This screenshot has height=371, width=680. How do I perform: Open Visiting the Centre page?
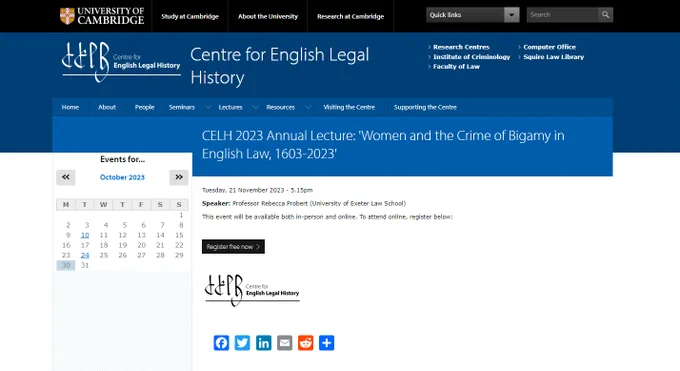click(x=349, y=107)
